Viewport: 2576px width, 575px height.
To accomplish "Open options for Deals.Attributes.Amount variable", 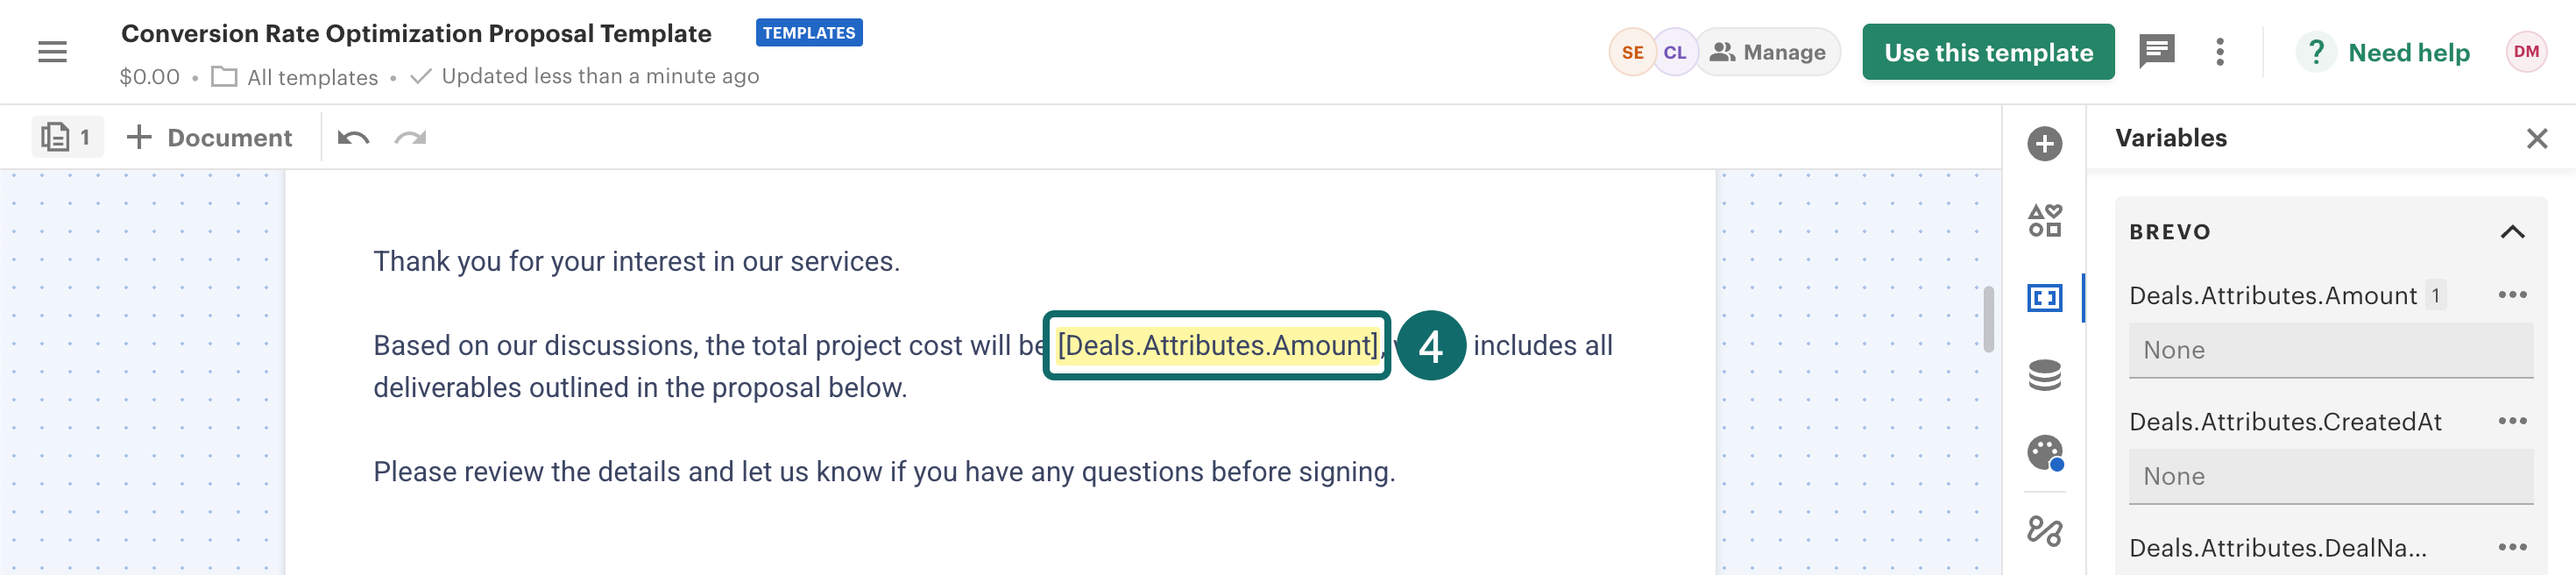I will (2511, 295).
